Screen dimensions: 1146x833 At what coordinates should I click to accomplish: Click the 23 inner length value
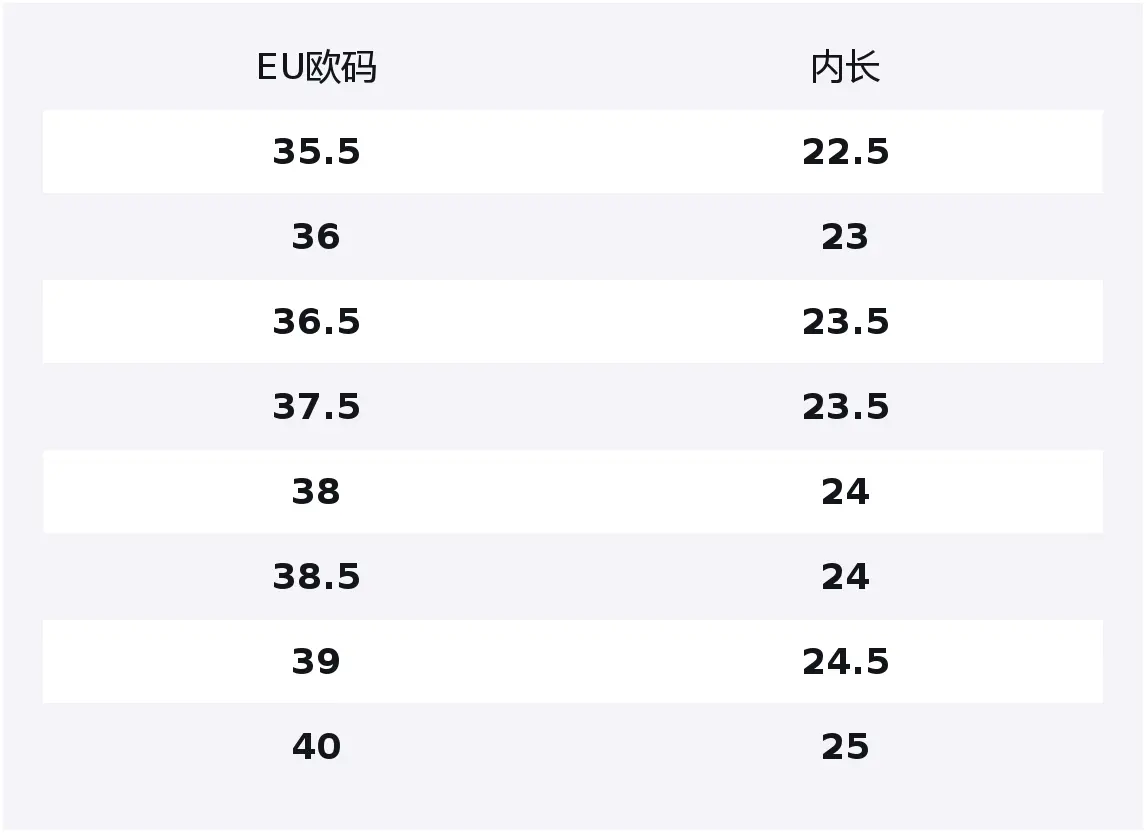(845, 237)
